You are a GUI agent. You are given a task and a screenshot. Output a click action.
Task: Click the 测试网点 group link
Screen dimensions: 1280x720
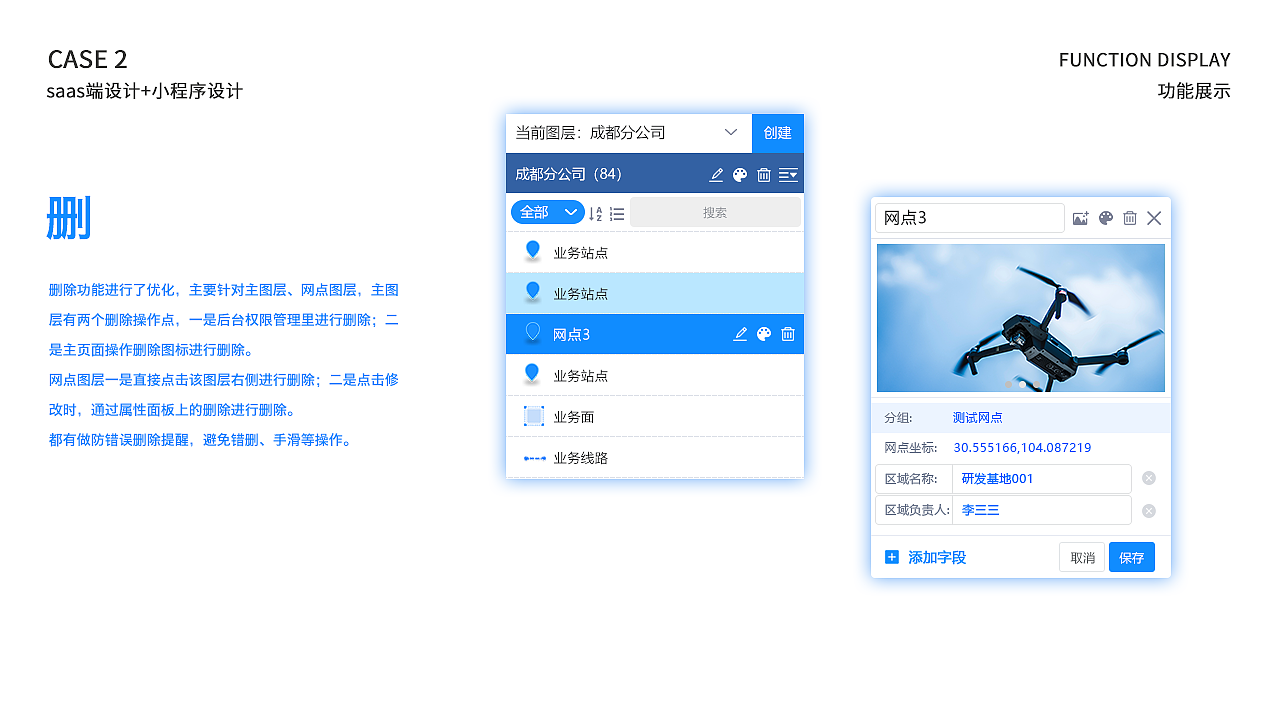pos(977,417)
